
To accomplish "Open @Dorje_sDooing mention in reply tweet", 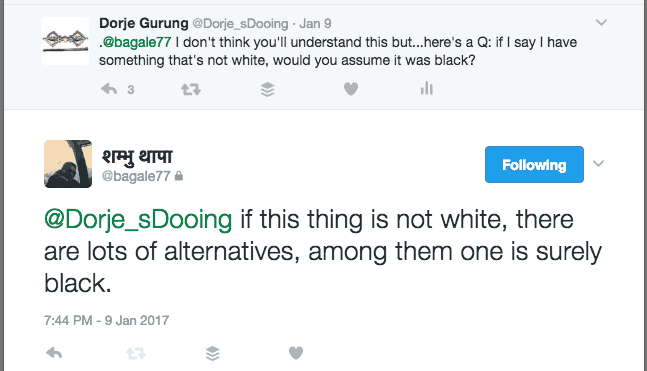I will 138,220.
